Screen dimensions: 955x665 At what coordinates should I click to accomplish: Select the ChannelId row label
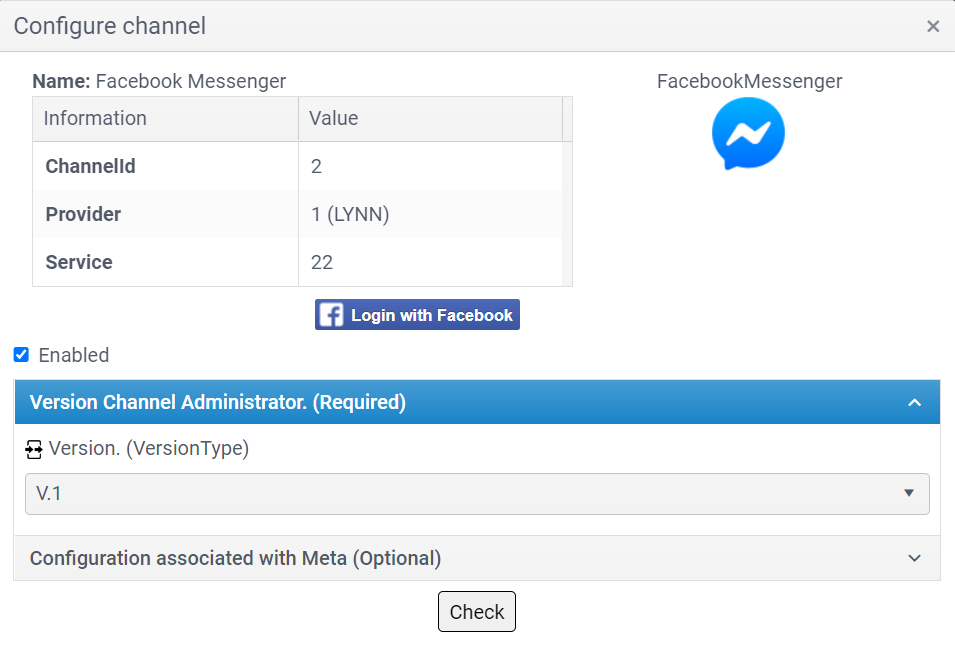coord(90,166)
